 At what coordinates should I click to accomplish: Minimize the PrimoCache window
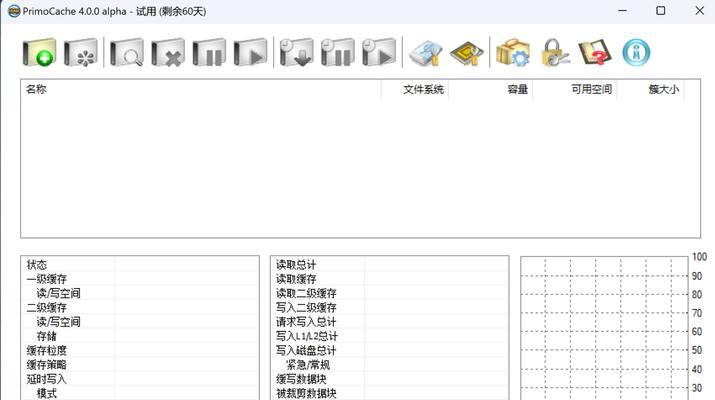coord(622,10)
